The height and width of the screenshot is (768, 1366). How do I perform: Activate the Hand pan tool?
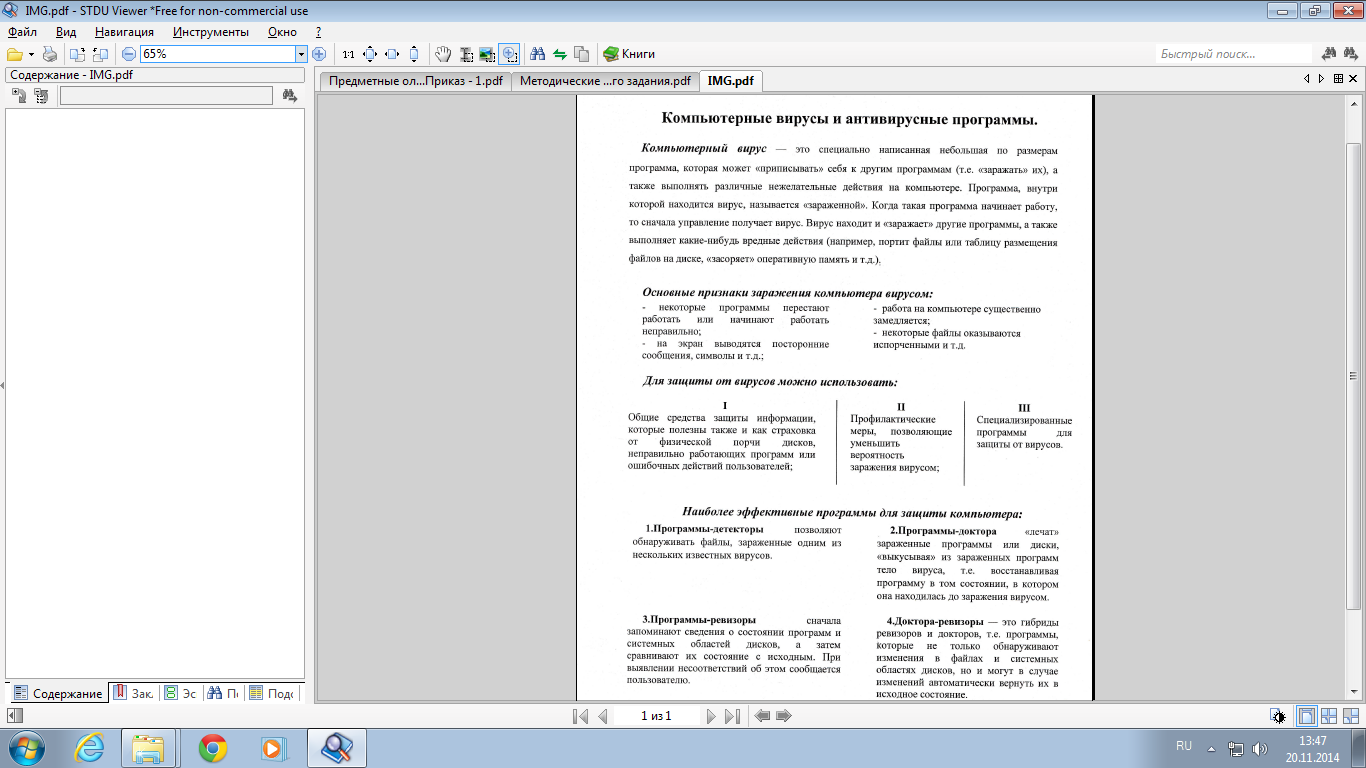444,54
